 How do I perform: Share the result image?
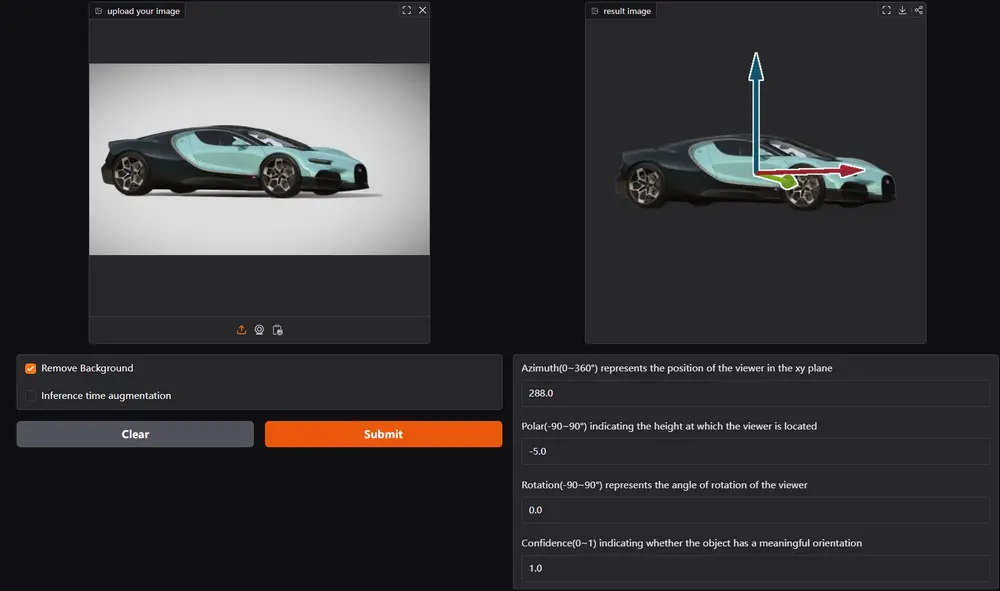pyautogui.click(x=918, y=10)
